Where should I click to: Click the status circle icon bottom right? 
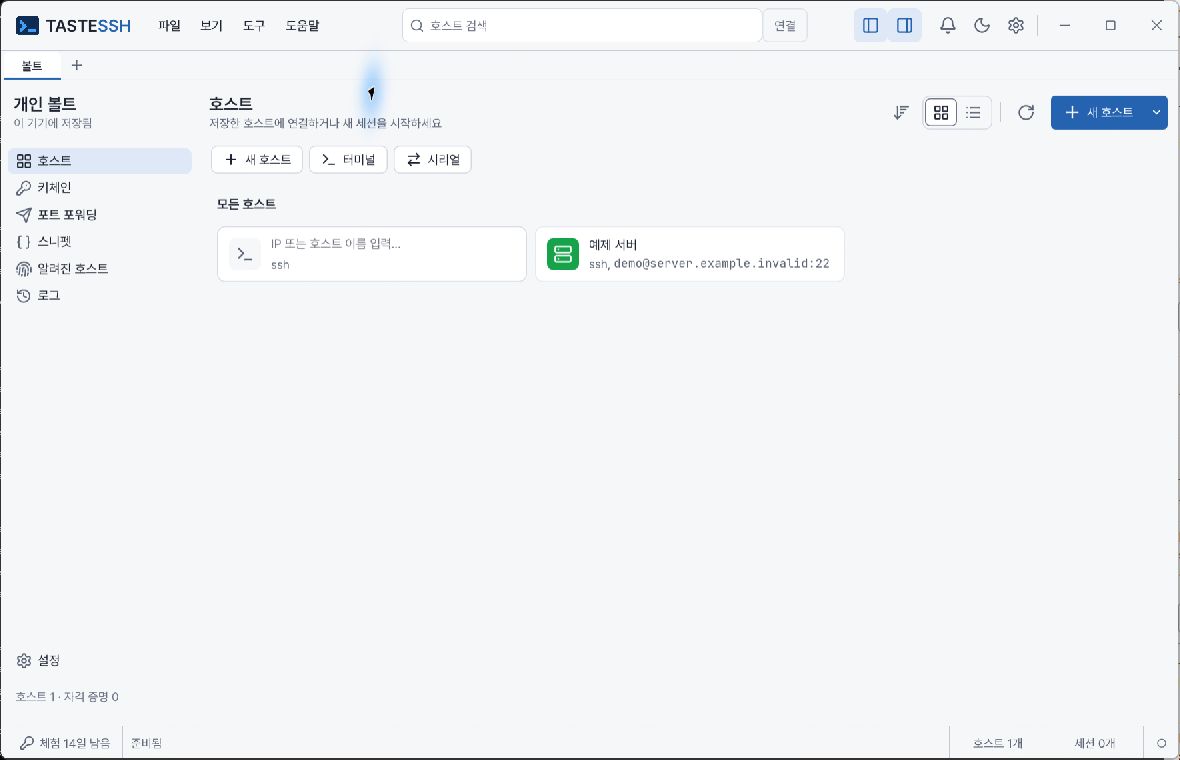click(x=1161, y=743)
